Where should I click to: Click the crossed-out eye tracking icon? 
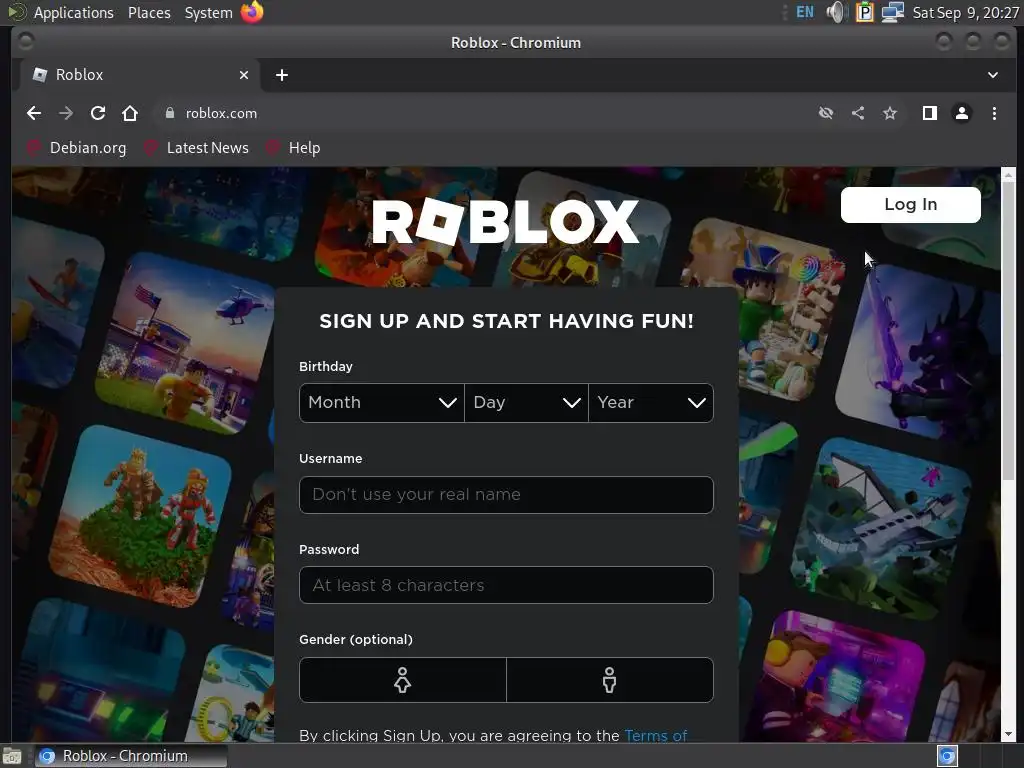point(826,113)
